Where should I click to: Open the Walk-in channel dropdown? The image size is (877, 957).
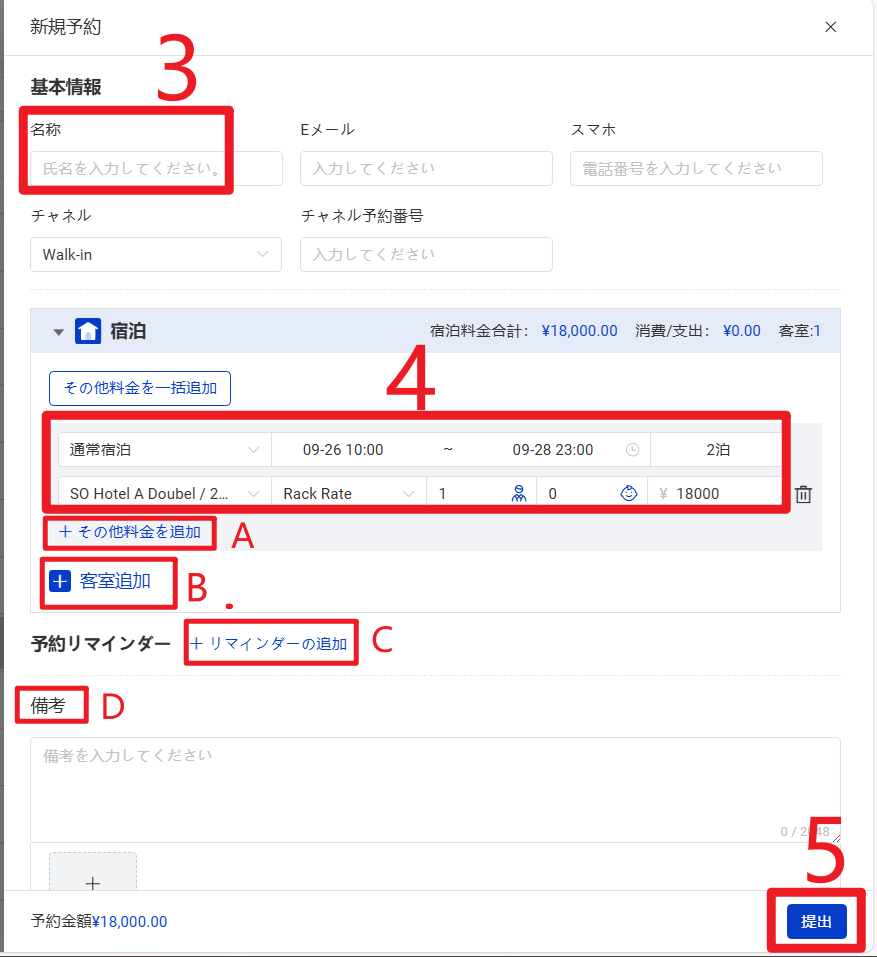pyautogui.click(x=156, y=255)
